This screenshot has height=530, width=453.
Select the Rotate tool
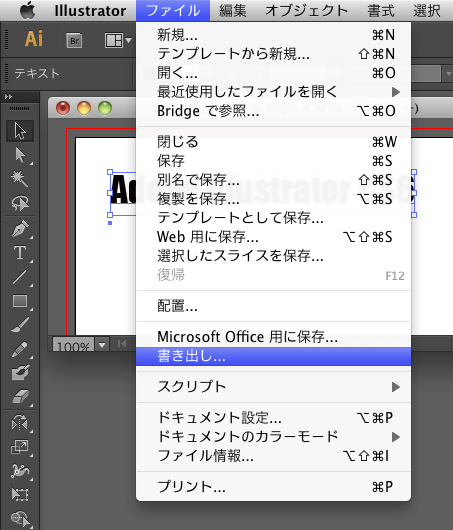[20, 423]
